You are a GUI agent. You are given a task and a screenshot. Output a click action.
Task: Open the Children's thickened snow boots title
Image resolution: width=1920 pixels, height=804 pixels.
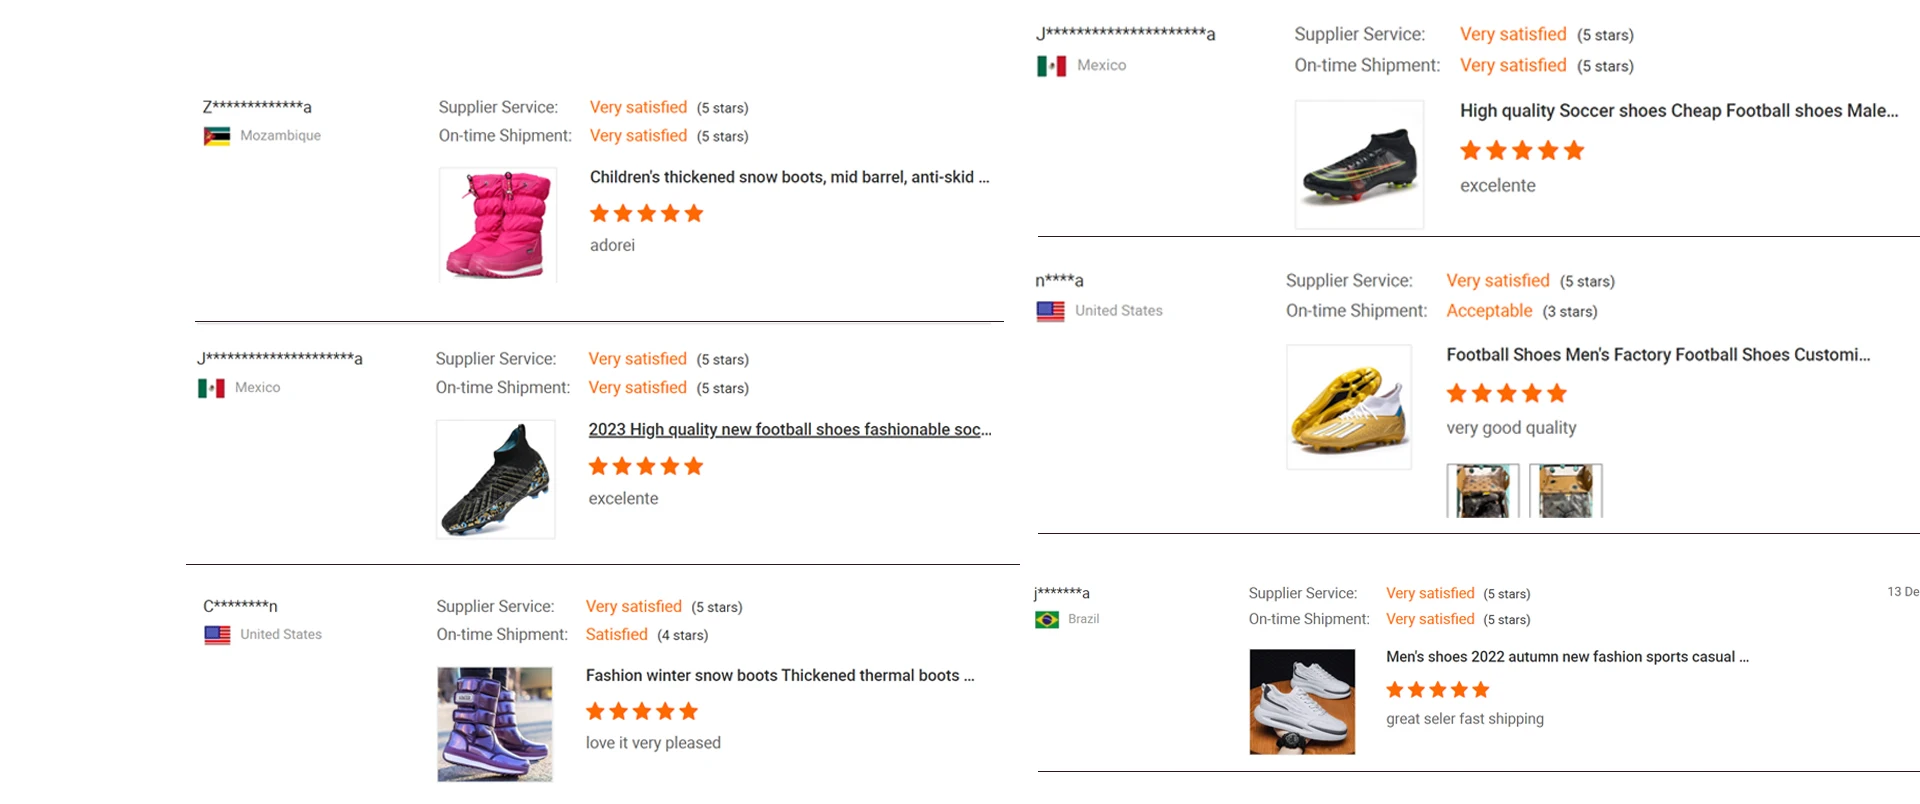point(789,177)
